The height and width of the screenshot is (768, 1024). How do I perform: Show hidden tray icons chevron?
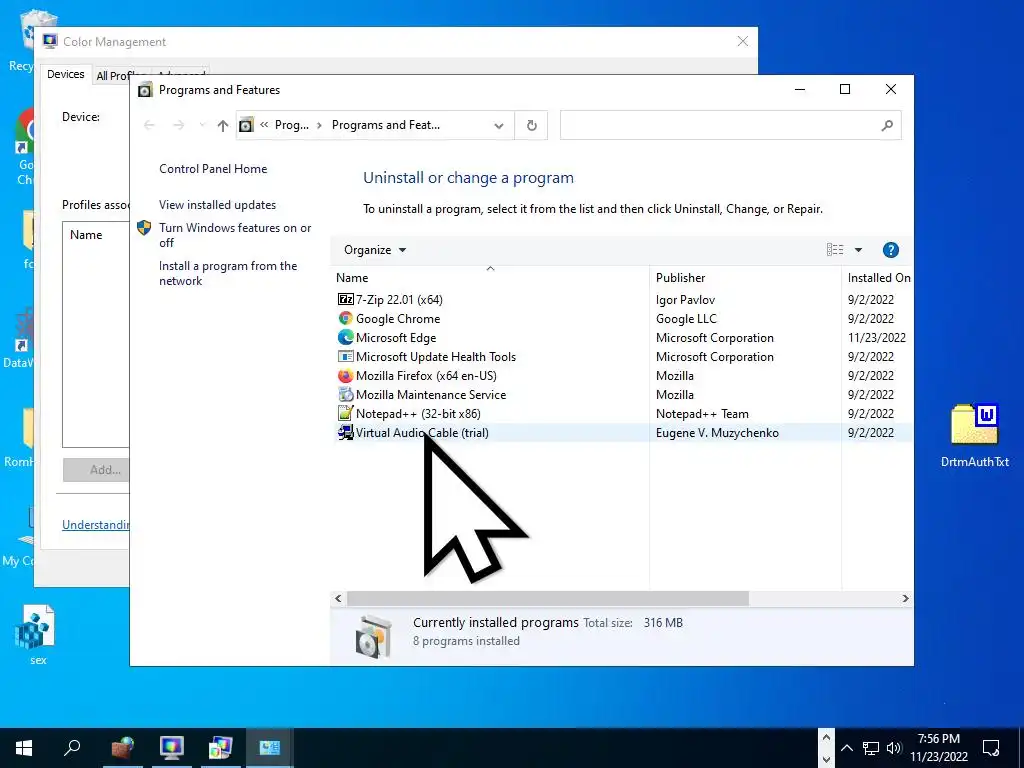pos(847,748)
